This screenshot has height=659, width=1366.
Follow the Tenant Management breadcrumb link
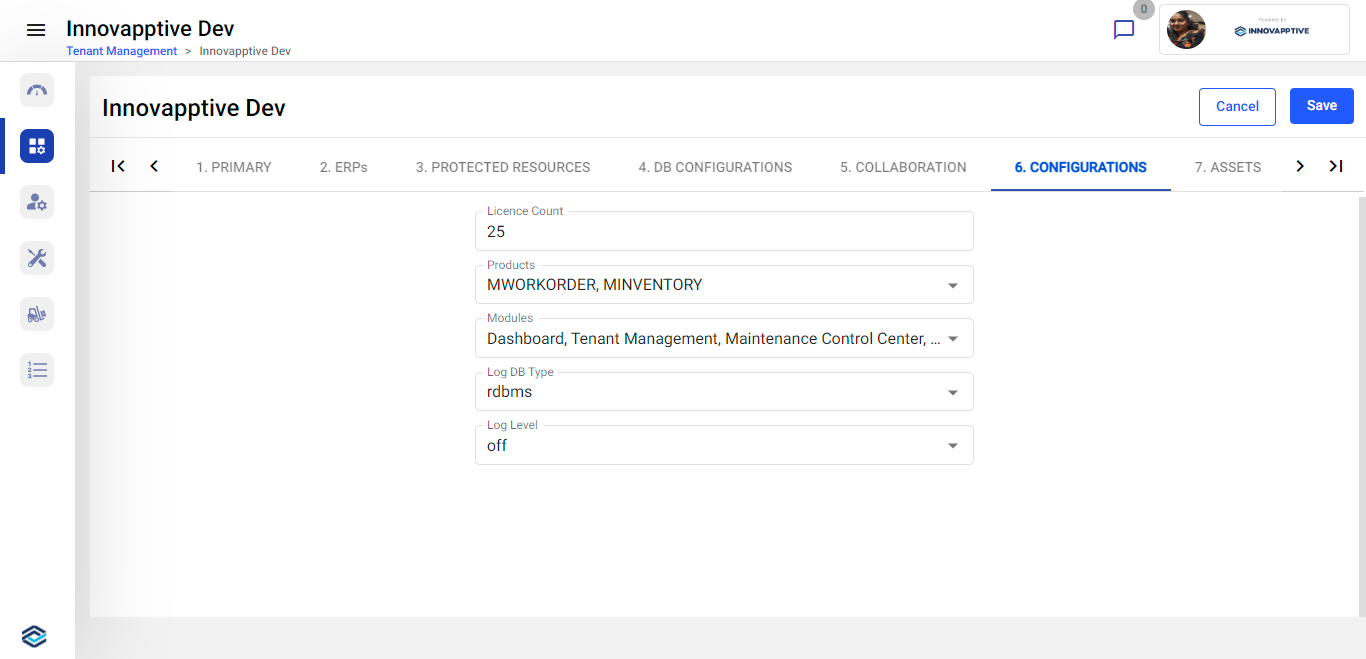pos(122,51)
